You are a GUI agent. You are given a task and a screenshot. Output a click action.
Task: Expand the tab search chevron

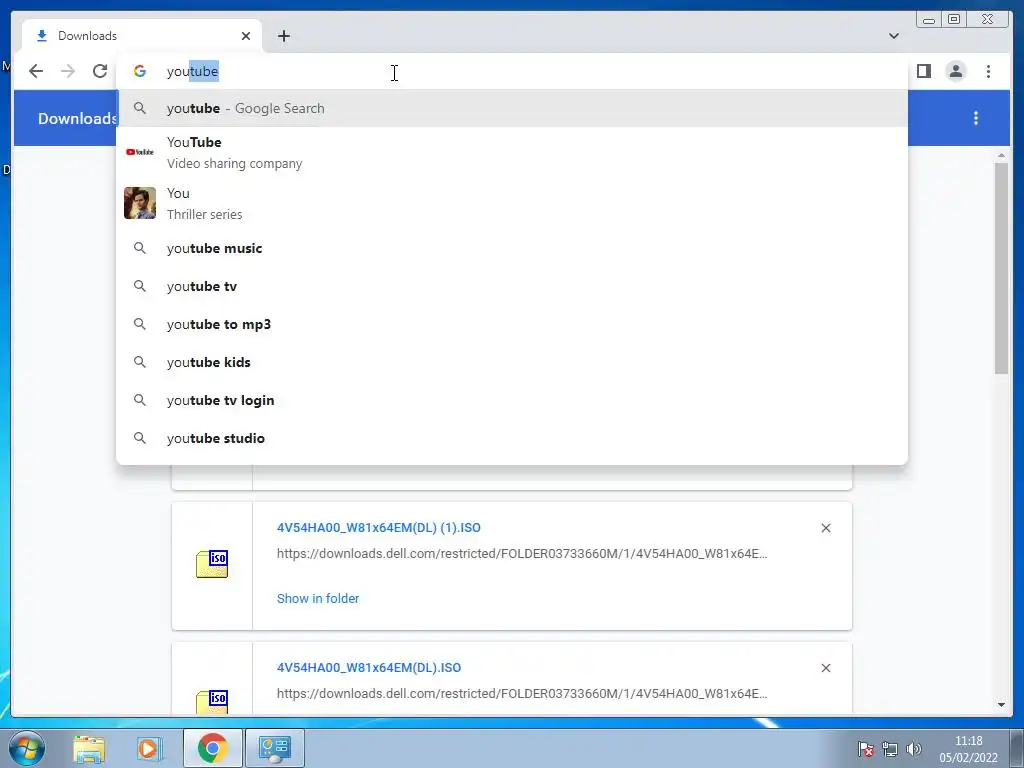click(894, 36)
